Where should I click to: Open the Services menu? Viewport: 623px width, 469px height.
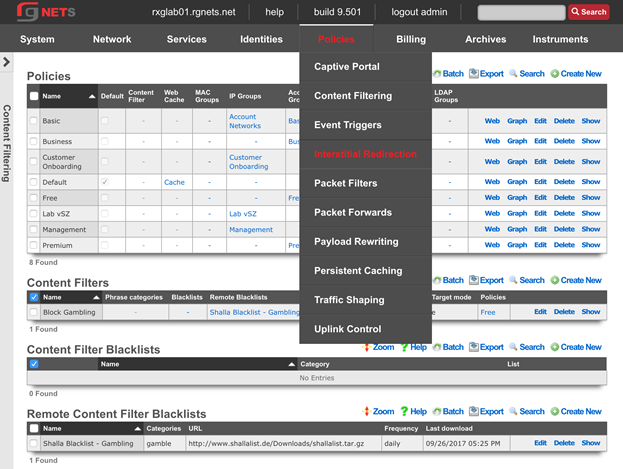187,39
